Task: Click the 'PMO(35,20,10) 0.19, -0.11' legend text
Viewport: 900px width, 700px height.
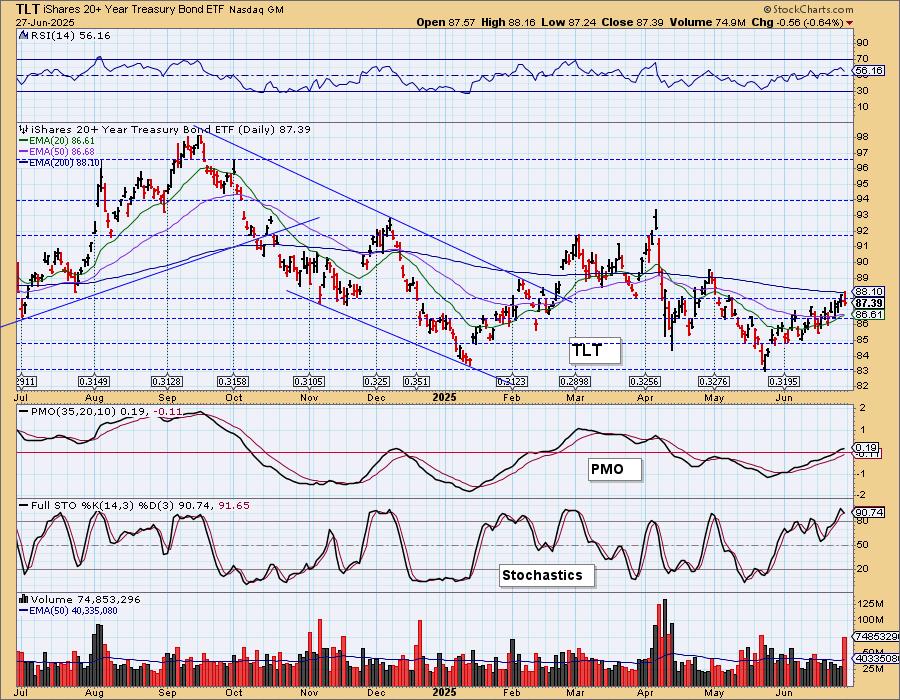Action: (x=107, y=411)
